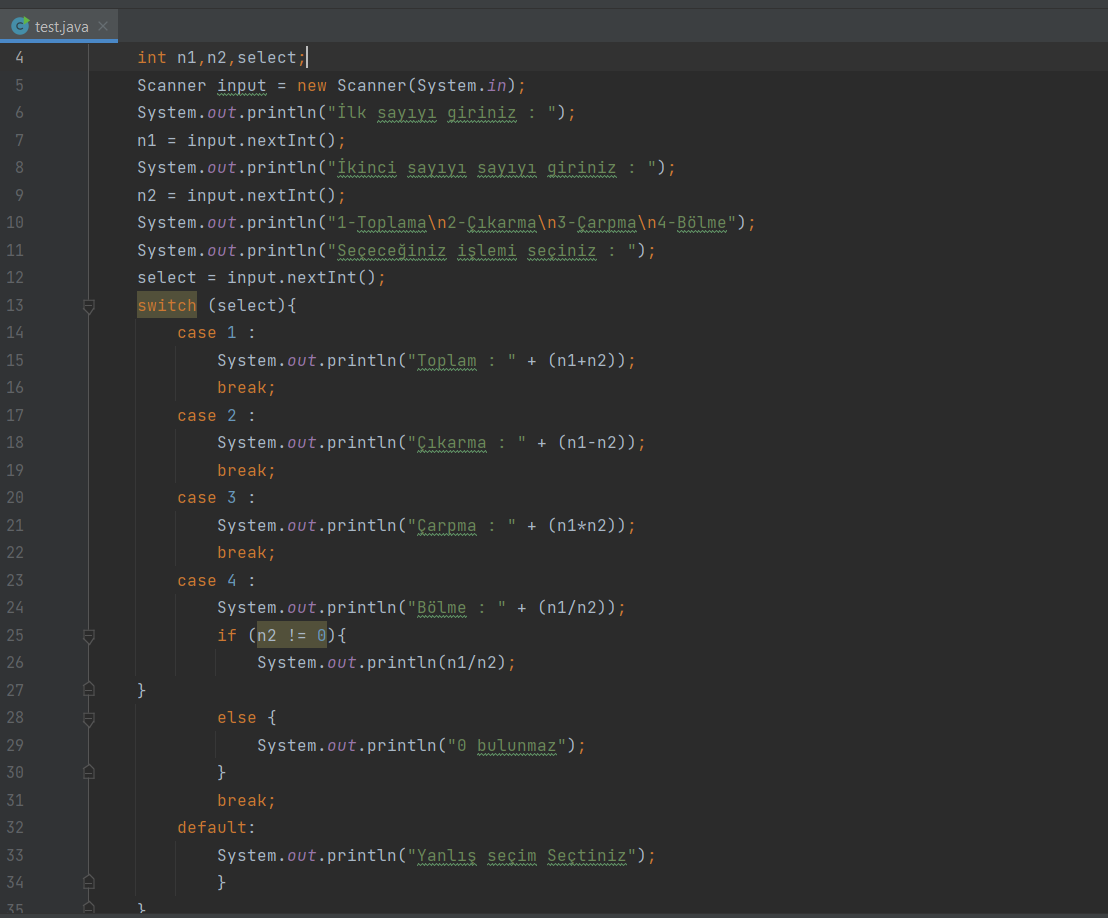Click the fold end marker on line 30
The image size is (1108, 918).
[89, 772]
